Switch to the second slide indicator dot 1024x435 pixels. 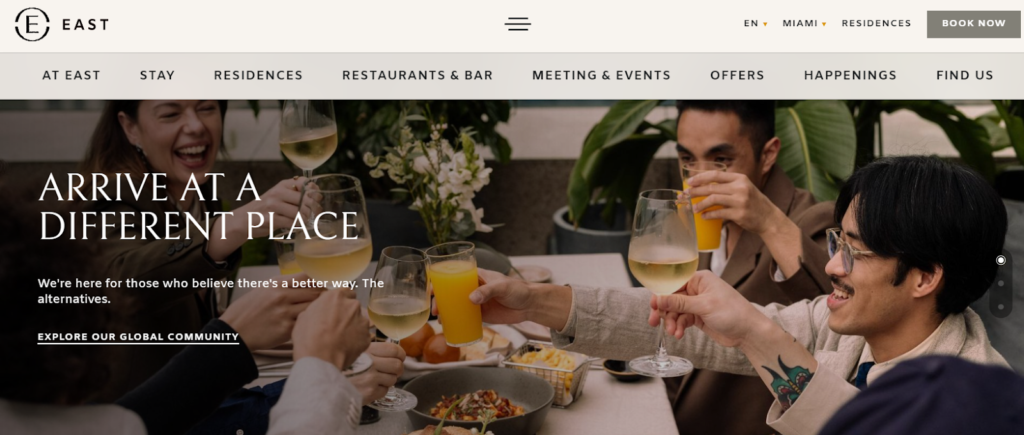tap(1000, 283)
